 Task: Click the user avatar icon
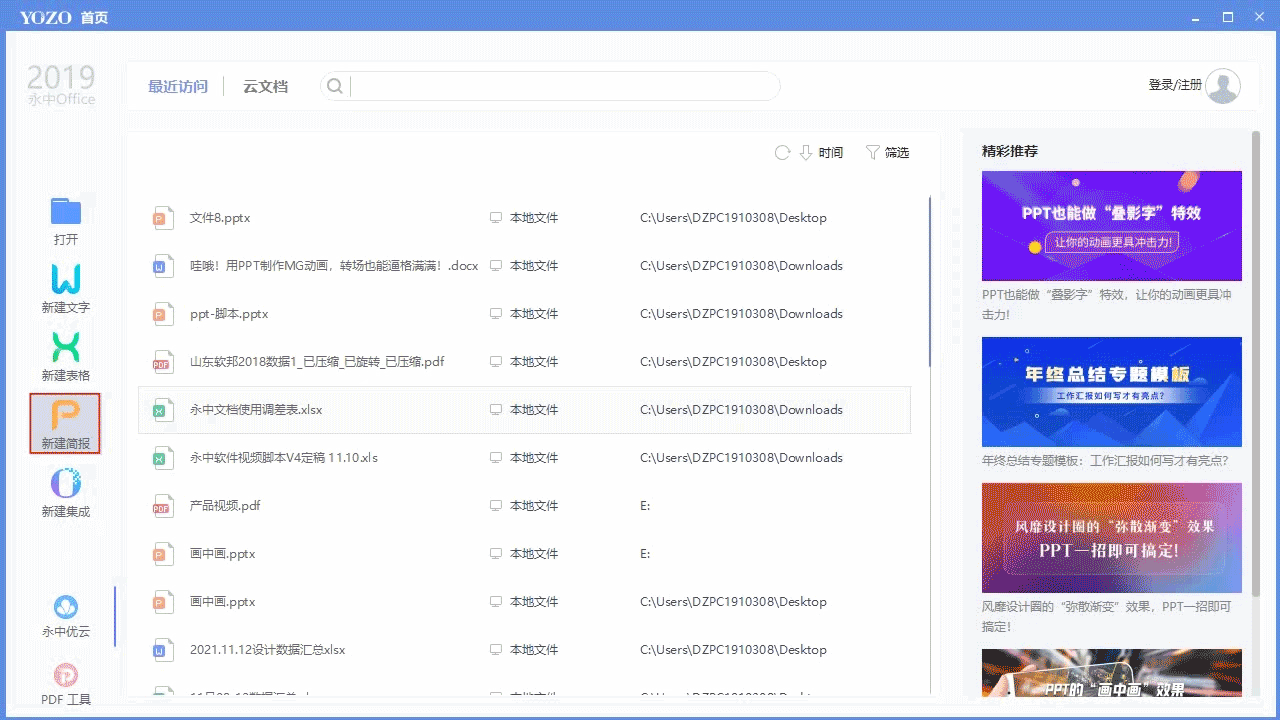tap(1223, 86)
